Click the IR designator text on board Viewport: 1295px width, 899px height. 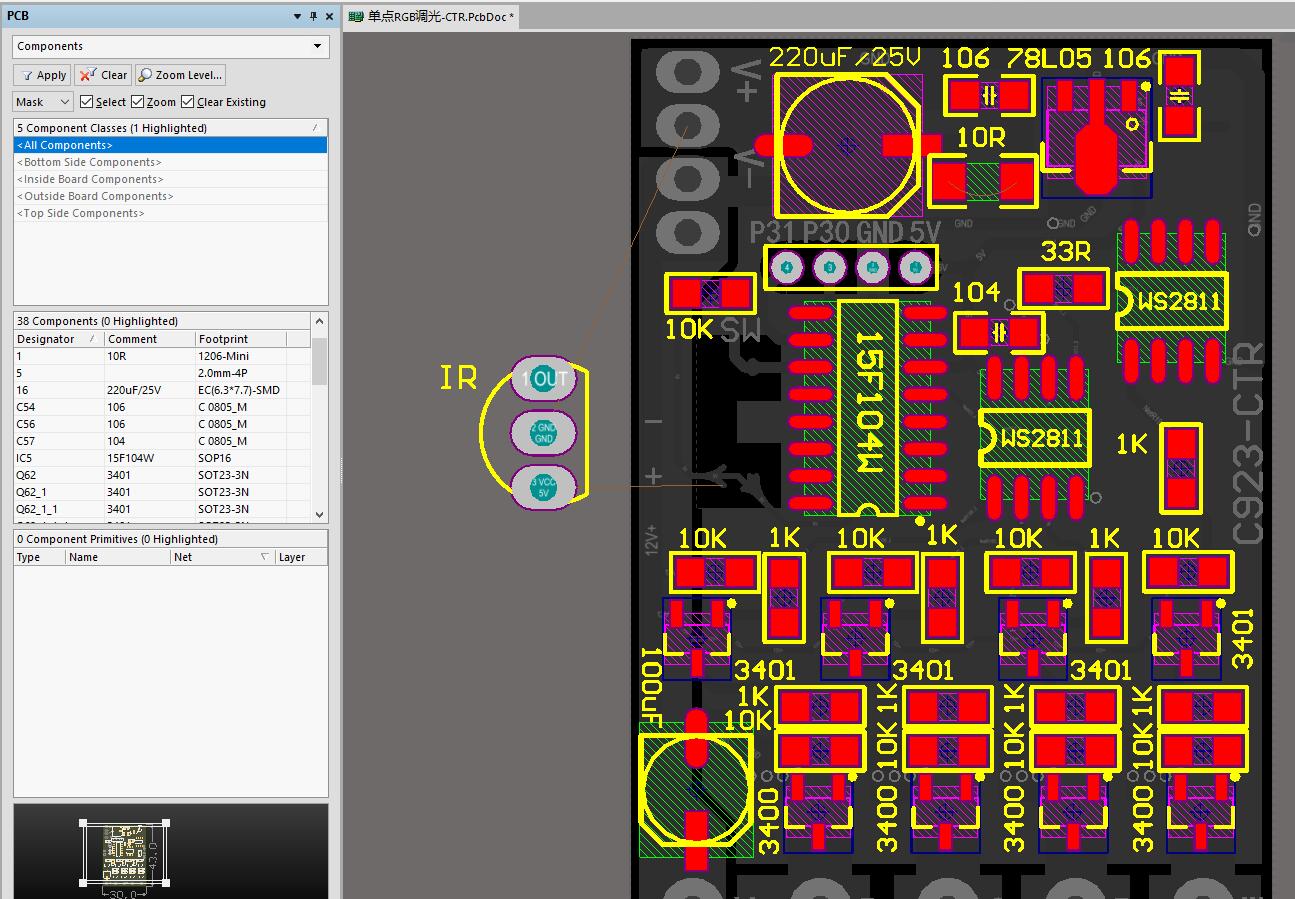coord(458,378)
